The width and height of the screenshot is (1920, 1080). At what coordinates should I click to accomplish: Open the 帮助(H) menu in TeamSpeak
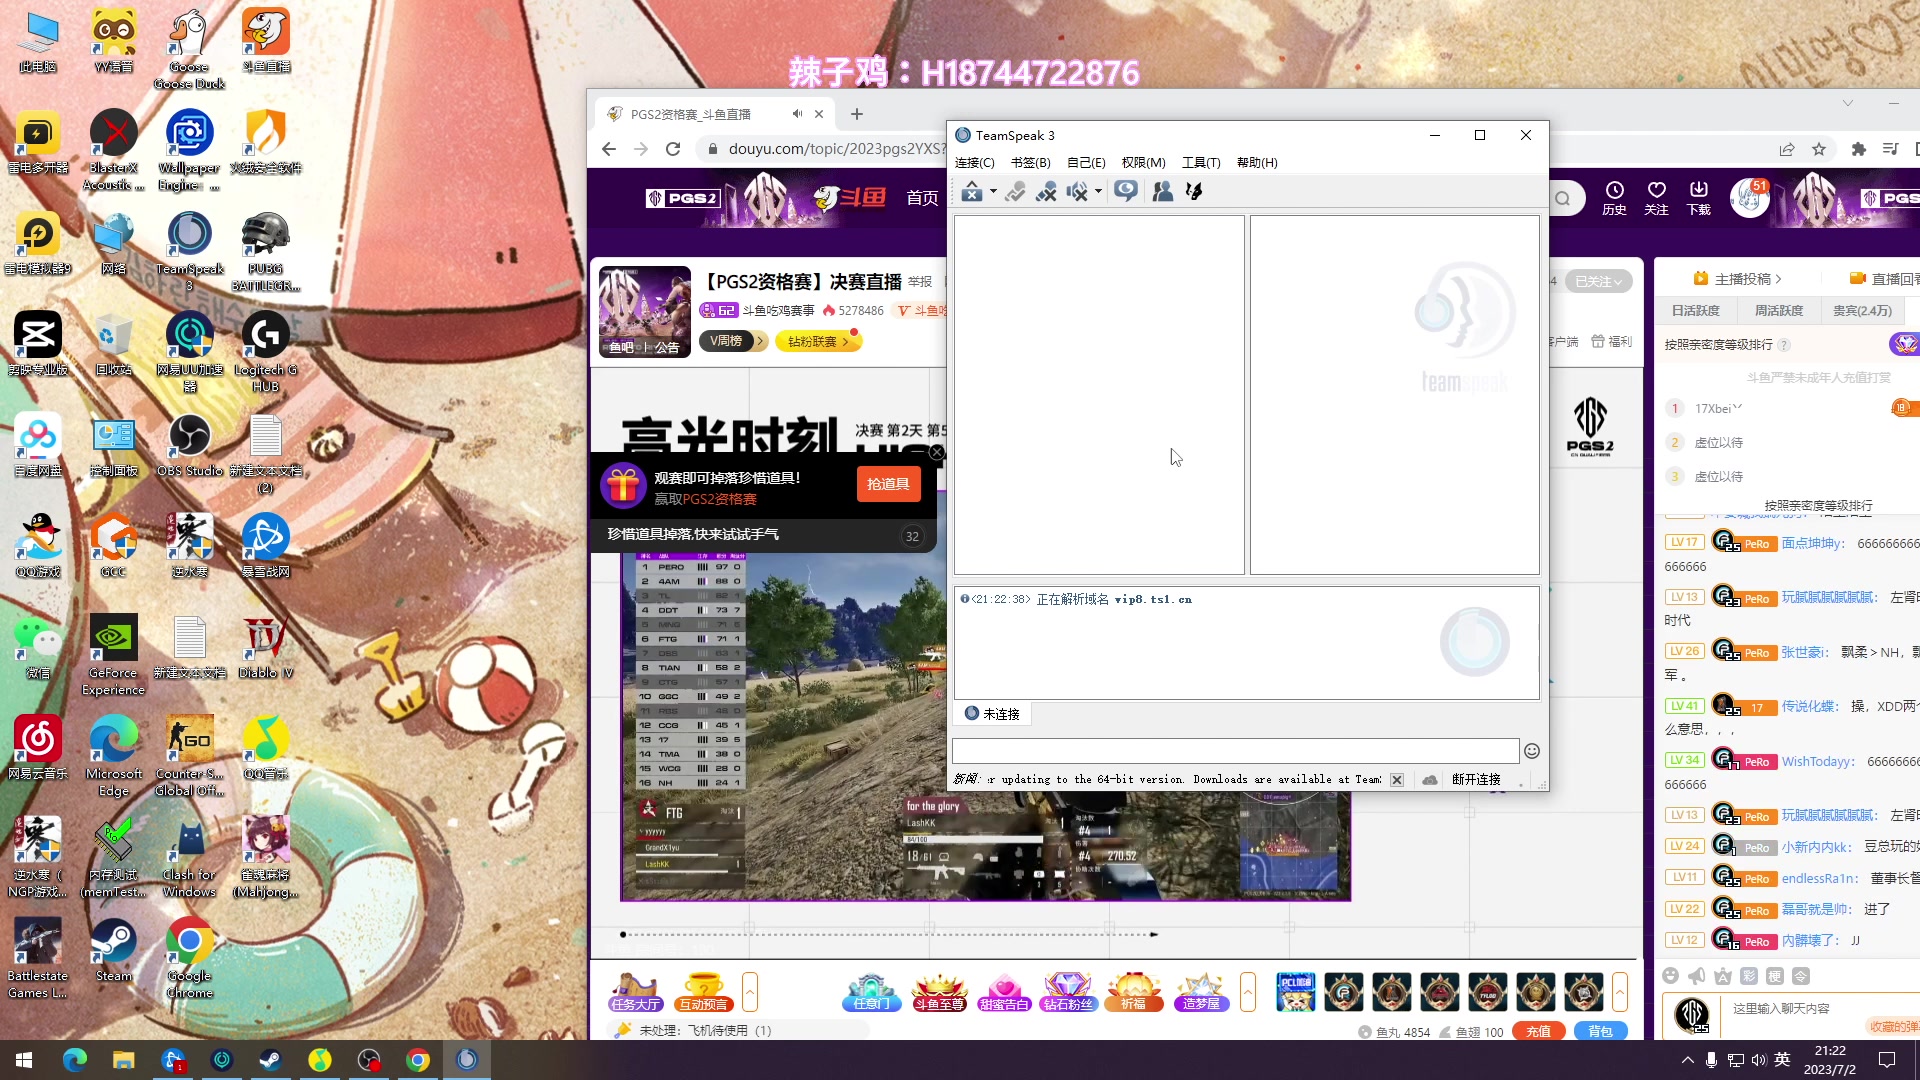tap(1257, 162)
